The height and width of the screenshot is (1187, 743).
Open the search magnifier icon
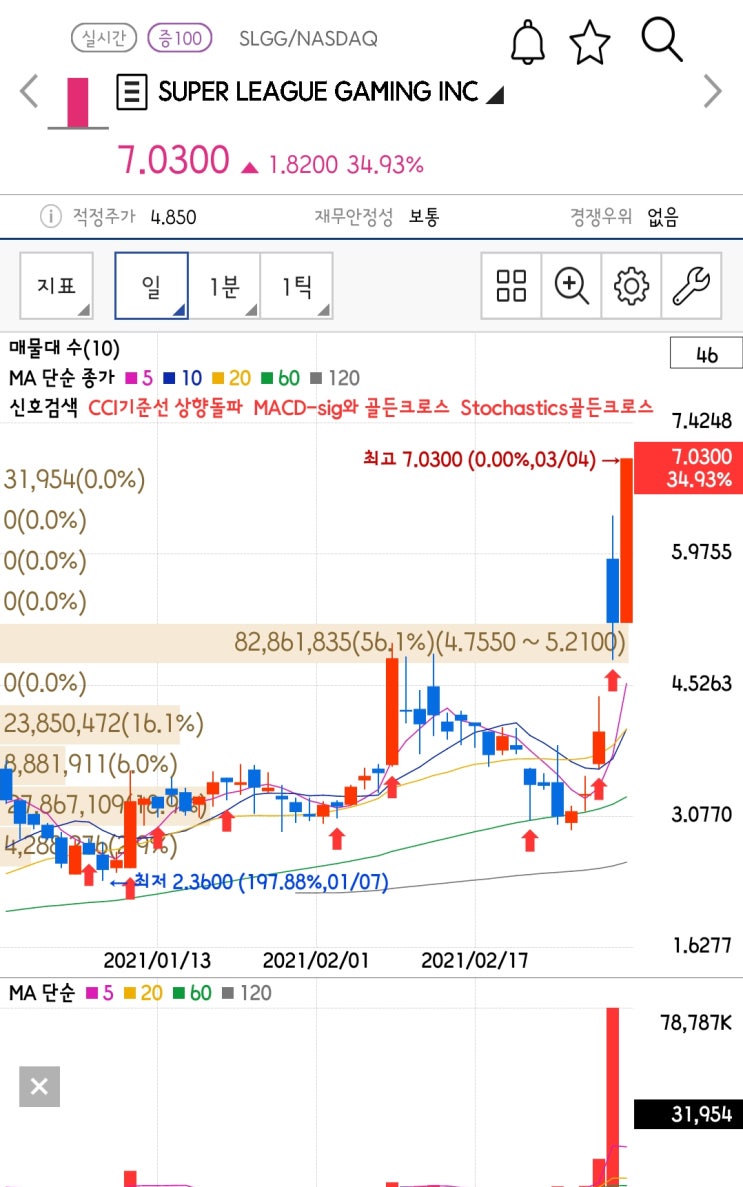tap(662, 40)
